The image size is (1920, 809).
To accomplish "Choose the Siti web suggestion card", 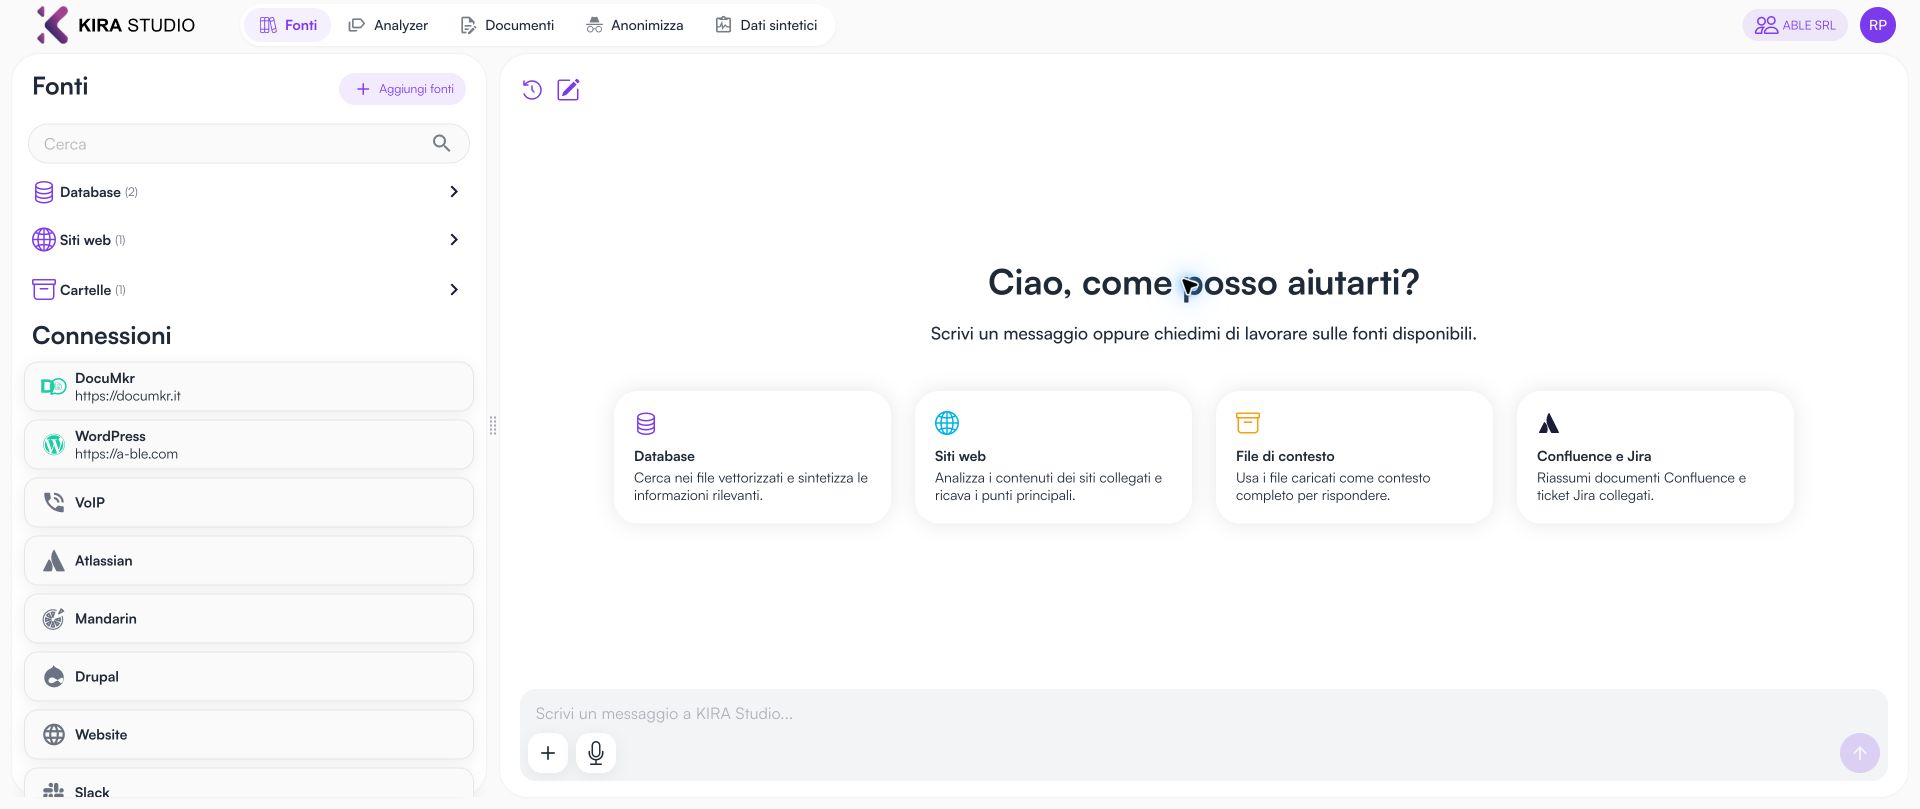I will pyautogui.click(x=1053, y=457).
